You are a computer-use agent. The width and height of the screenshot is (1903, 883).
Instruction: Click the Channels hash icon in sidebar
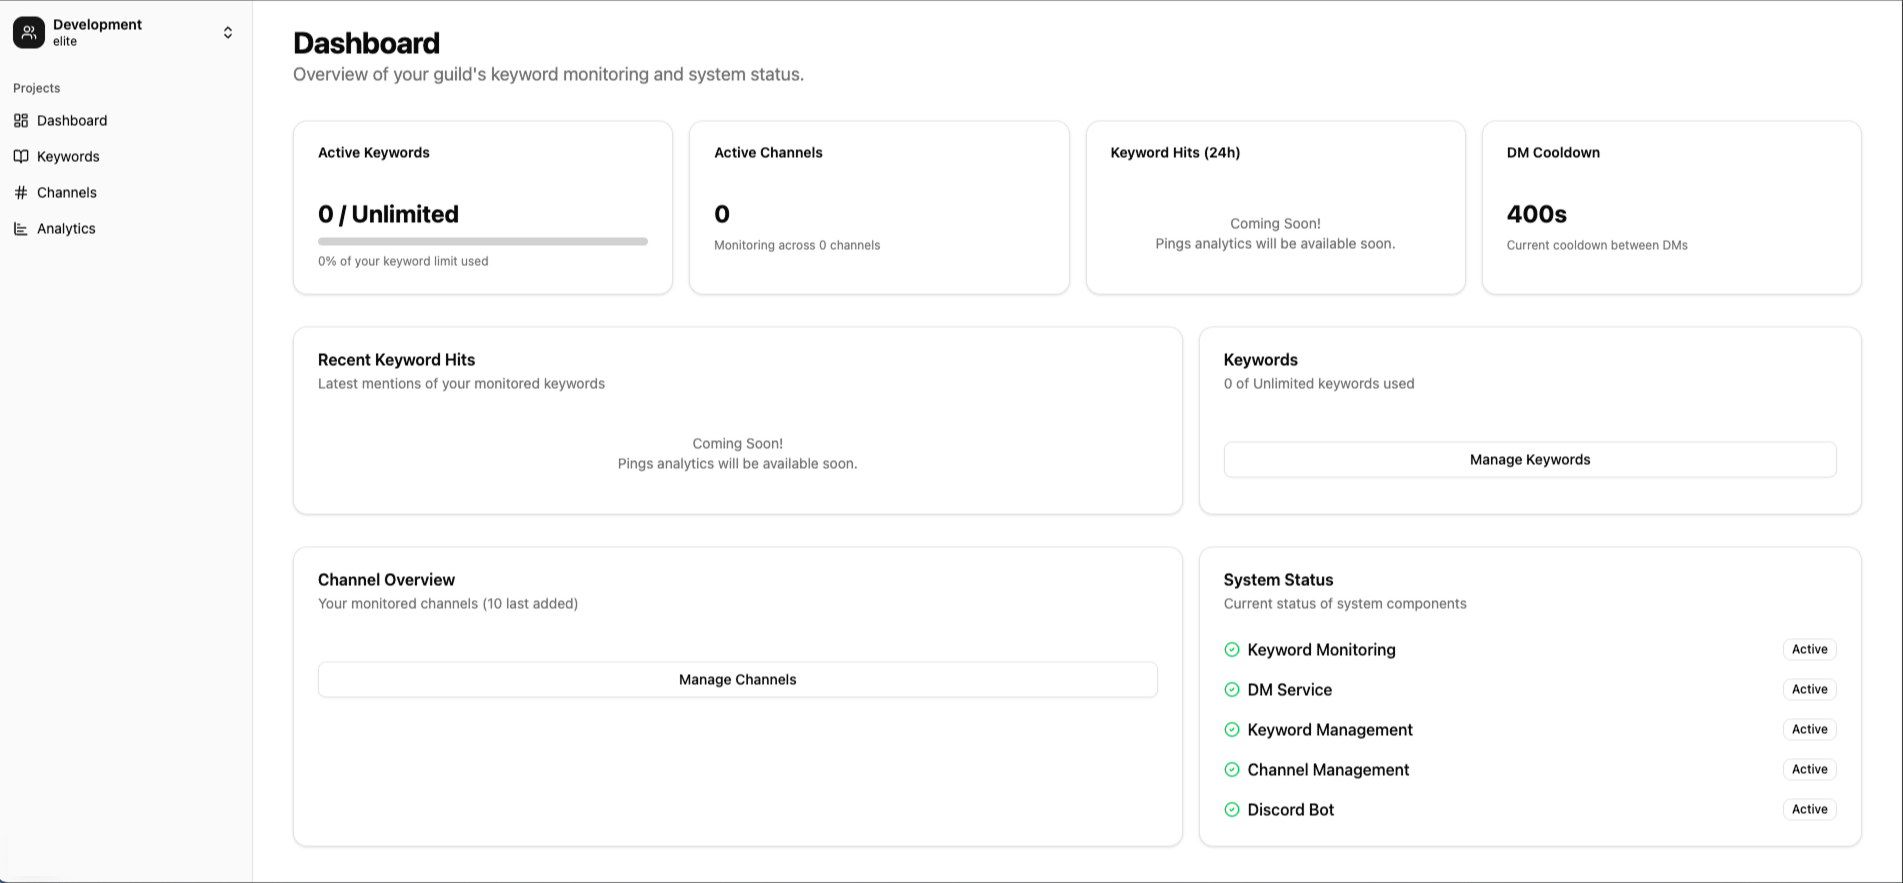(21, 192)
